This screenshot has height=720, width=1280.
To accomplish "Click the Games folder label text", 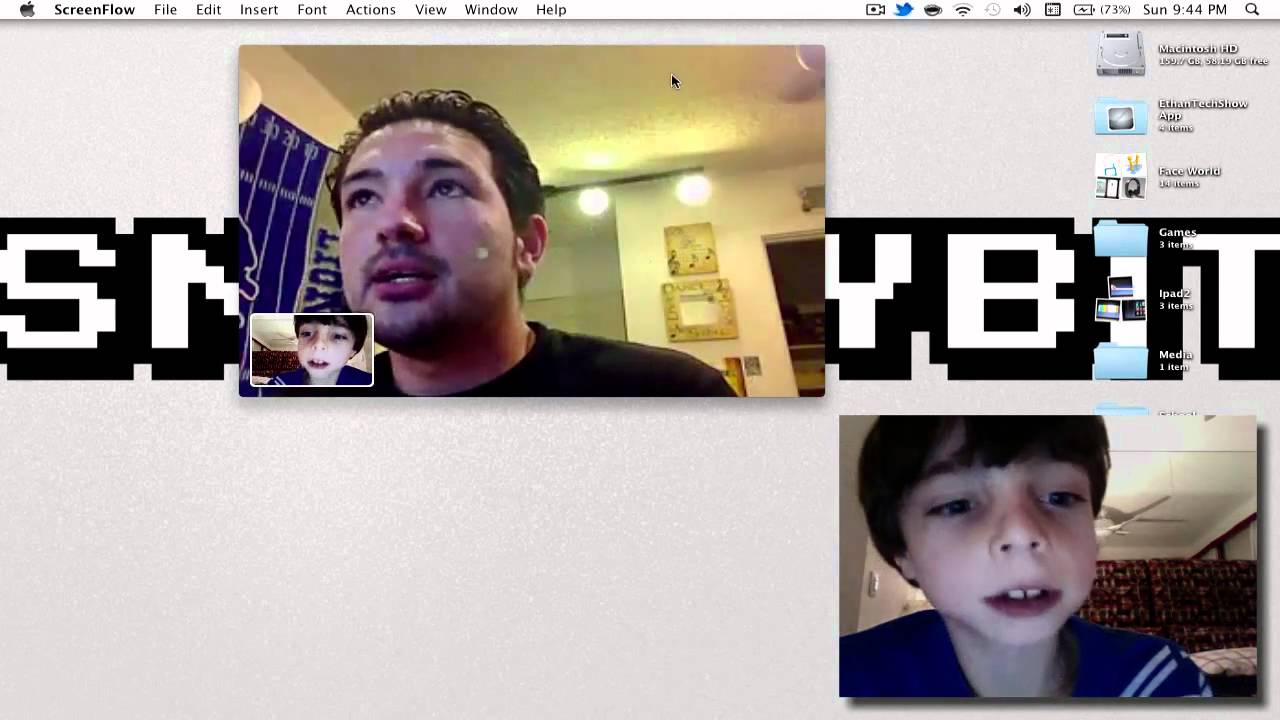I will click(1177, 232).
